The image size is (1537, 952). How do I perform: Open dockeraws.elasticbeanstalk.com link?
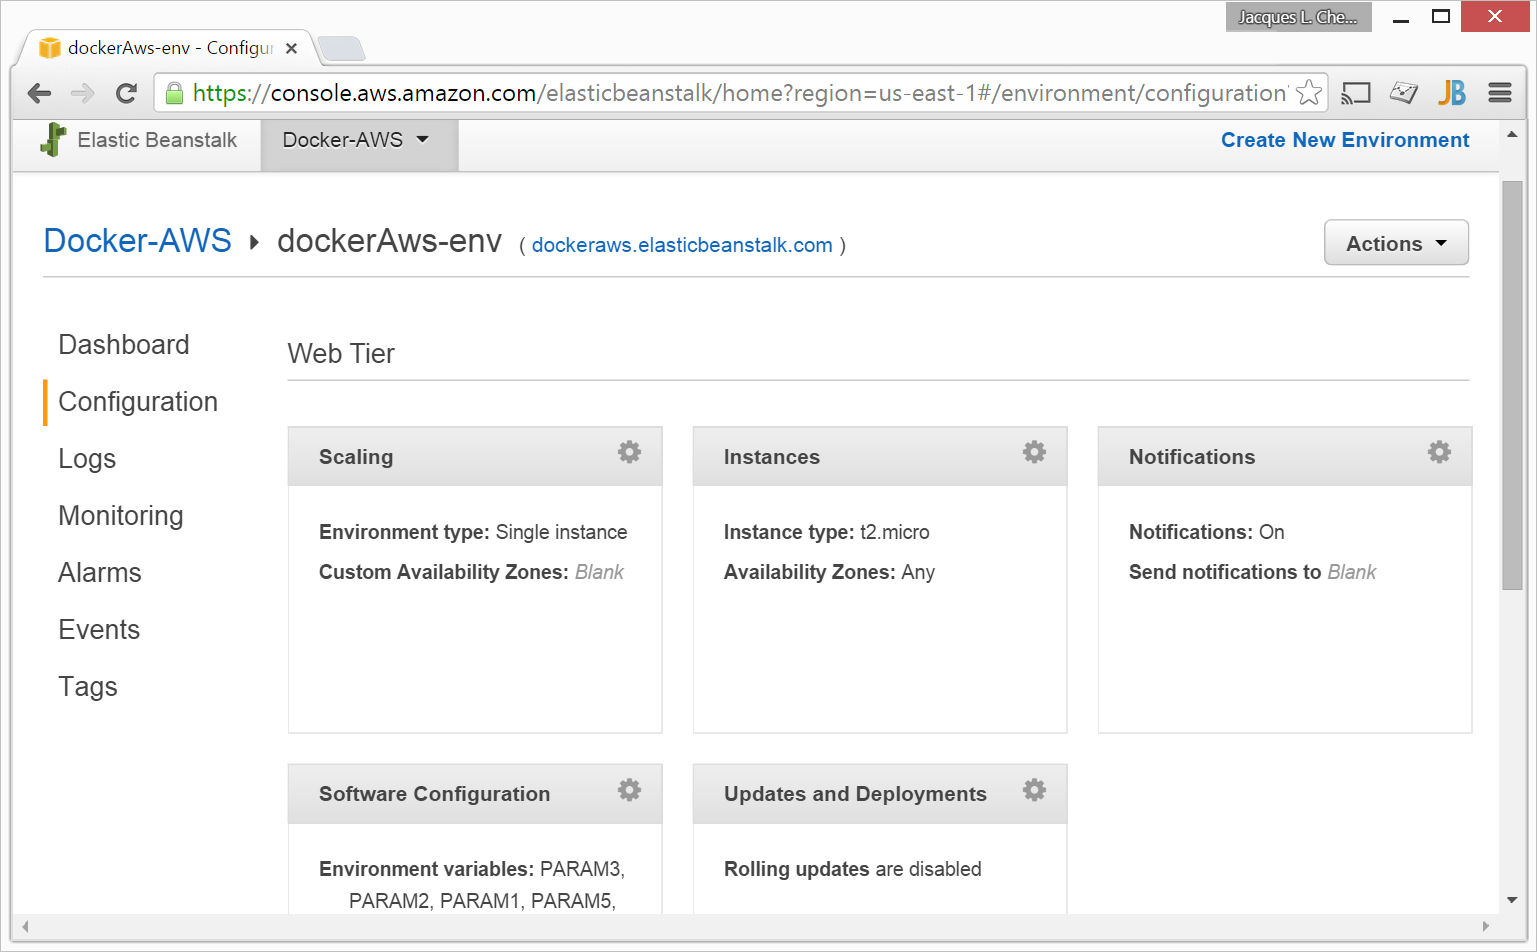(x=682, y=246)
